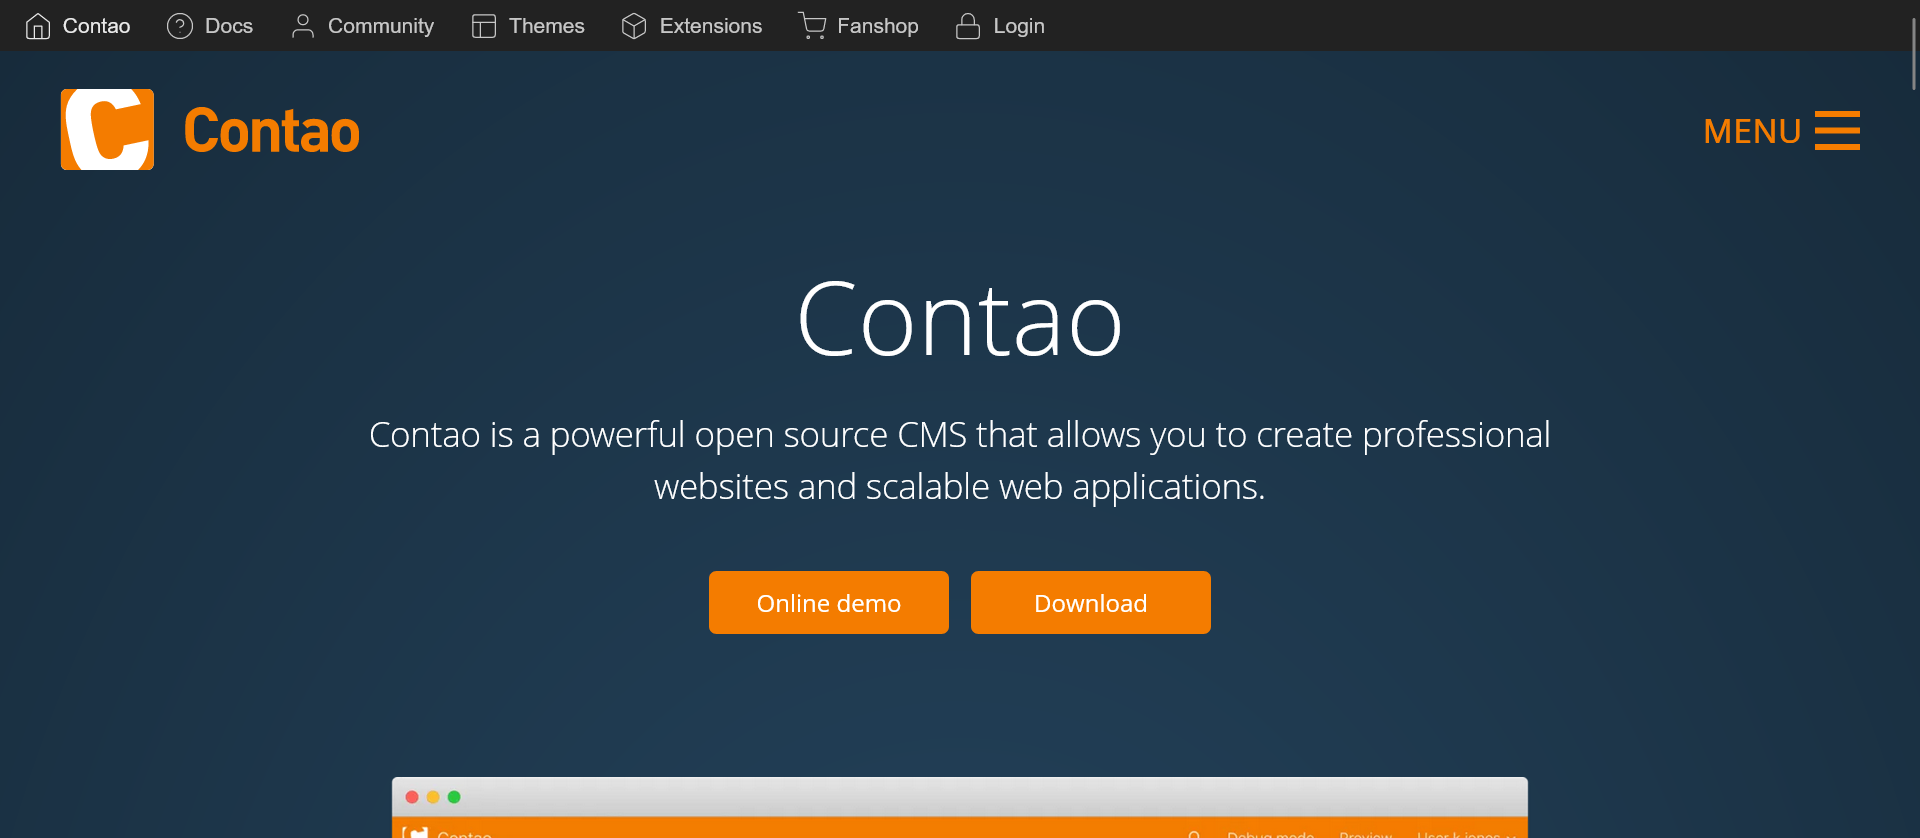Screen dimensions: 1920x838
Task: Click the layout icon for Themes
Action: (484, 26)
